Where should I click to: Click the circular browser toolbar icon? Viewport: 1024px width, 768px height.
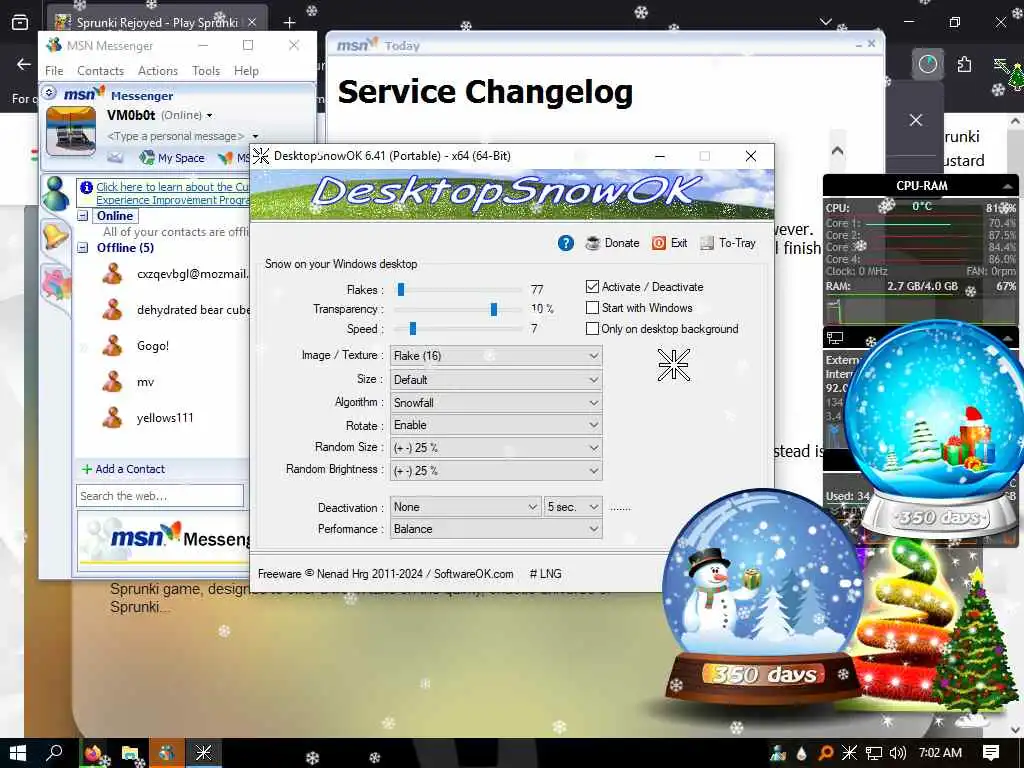(x=927, y=64)
